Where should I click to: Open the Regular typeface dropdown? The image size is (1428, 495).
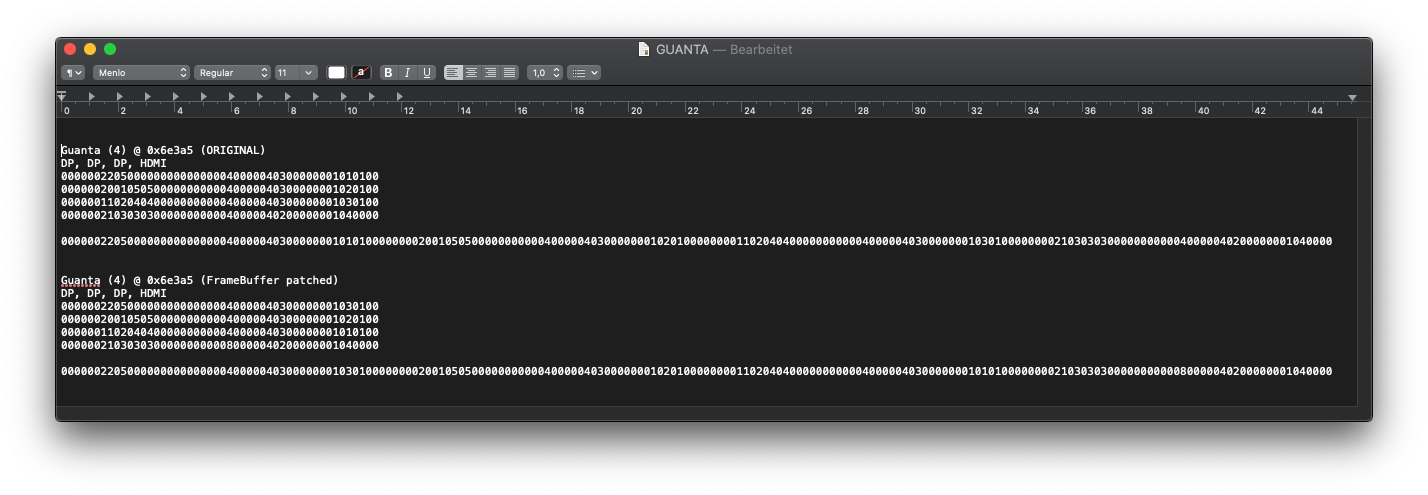pyautogui.click(x=233, y=73)
